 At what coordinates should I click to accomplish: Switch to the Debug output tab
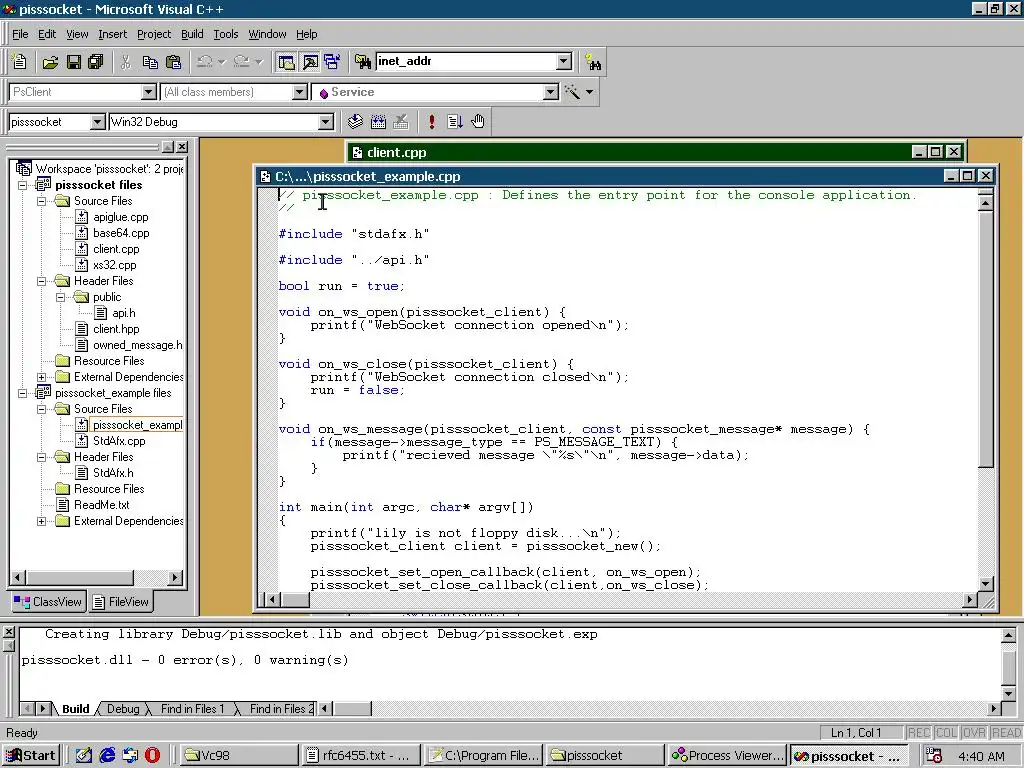click(123, 709)
